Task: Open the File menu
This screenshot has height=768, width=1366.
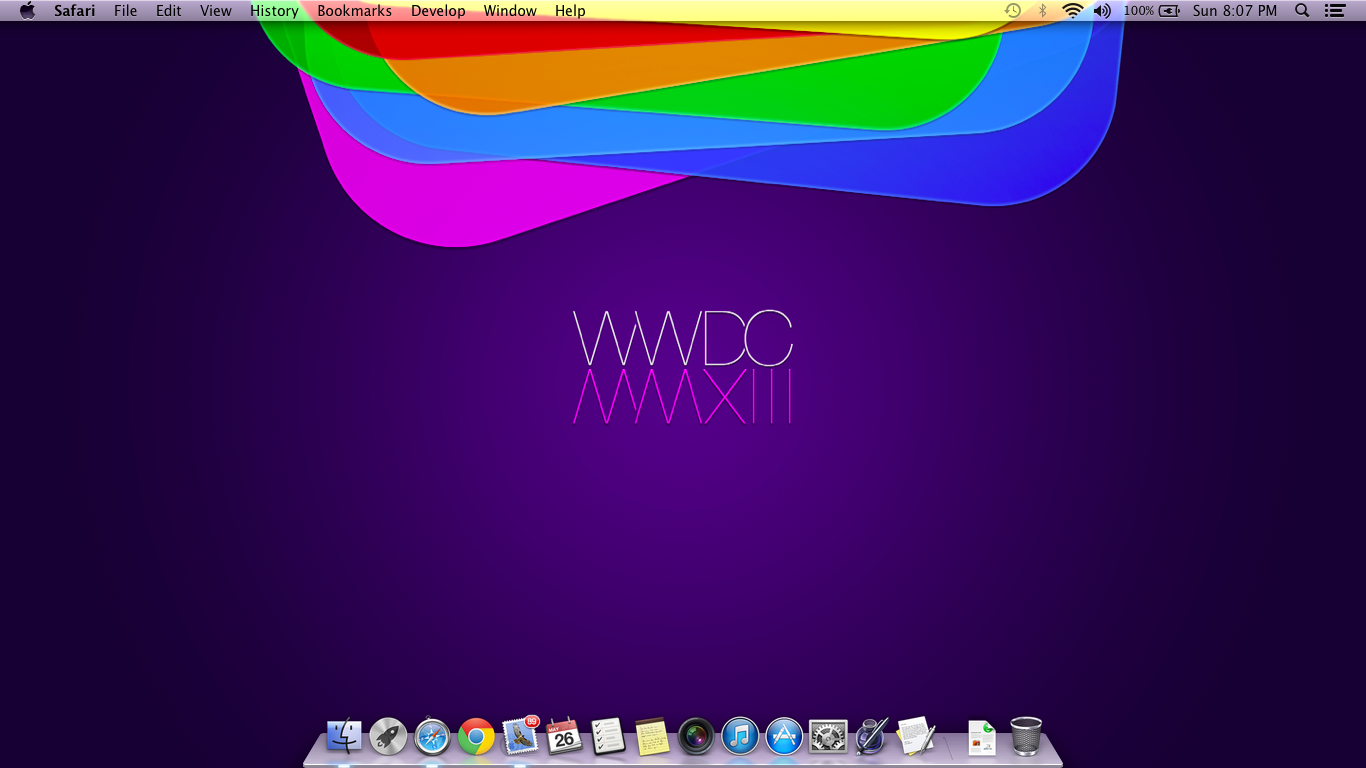Action: (125, 11)
